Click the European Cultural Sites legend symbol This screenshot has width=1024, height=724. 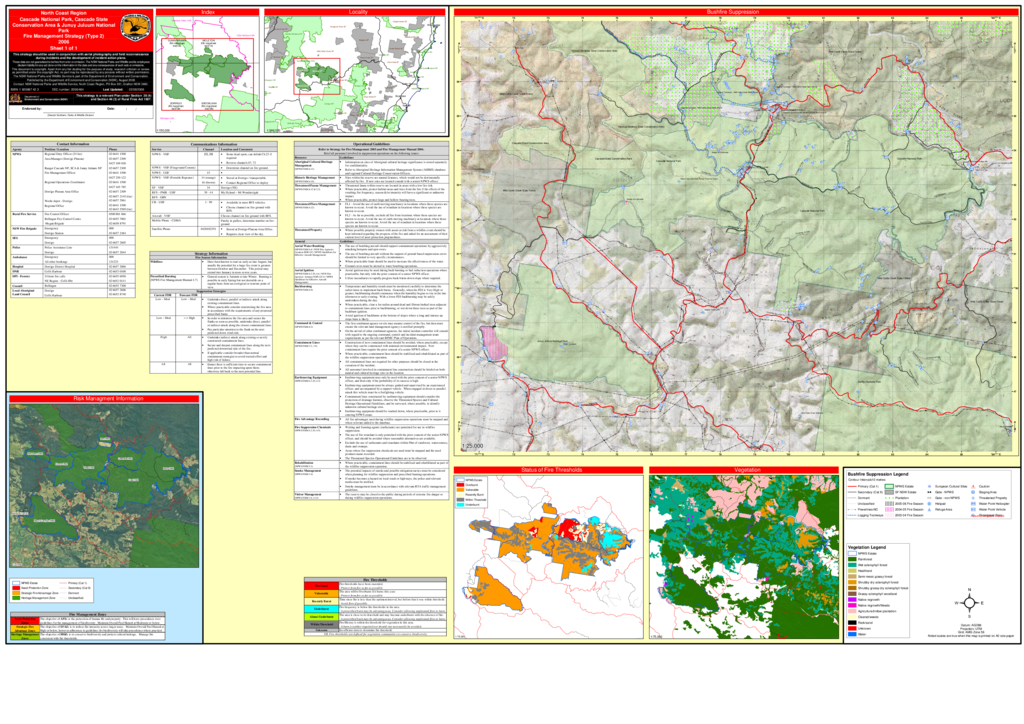(929, 486)
